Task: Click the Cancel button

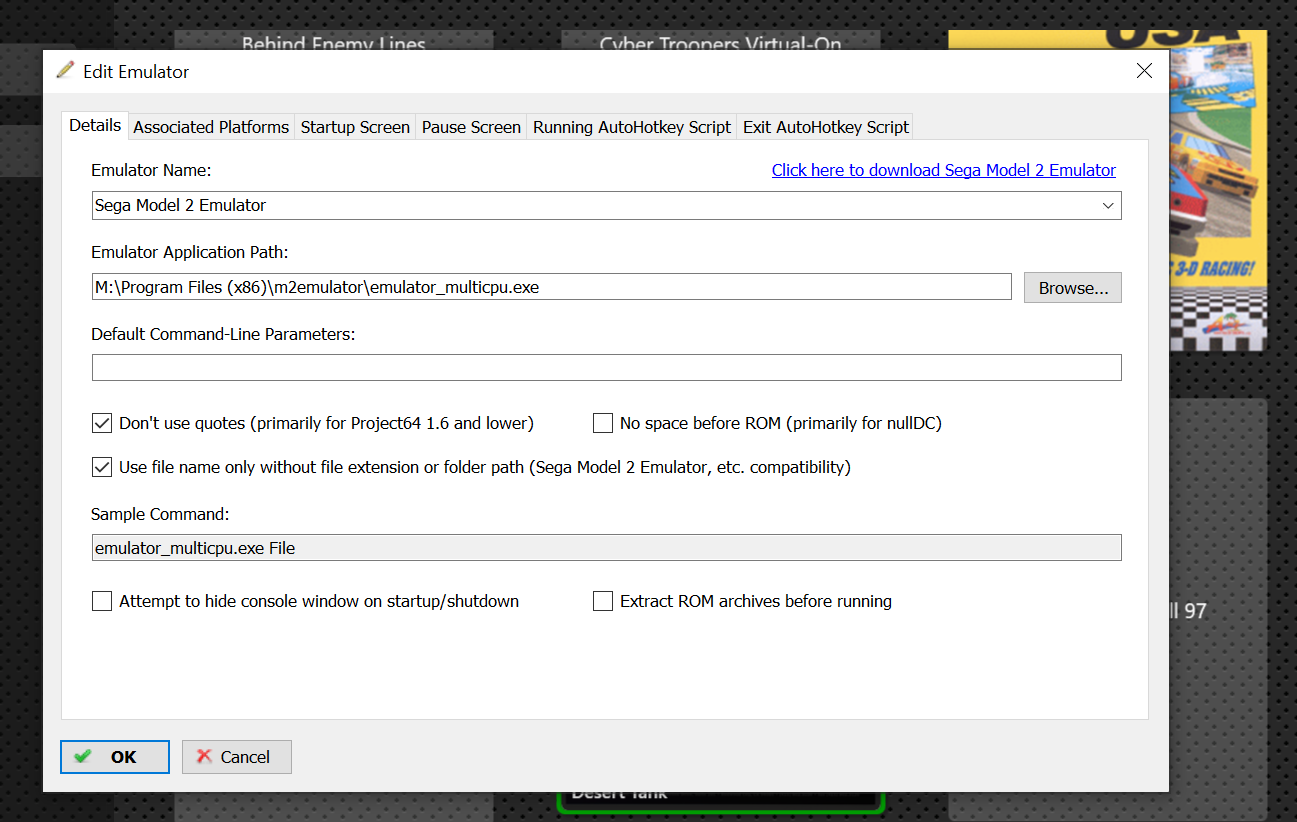Action: 237,757
